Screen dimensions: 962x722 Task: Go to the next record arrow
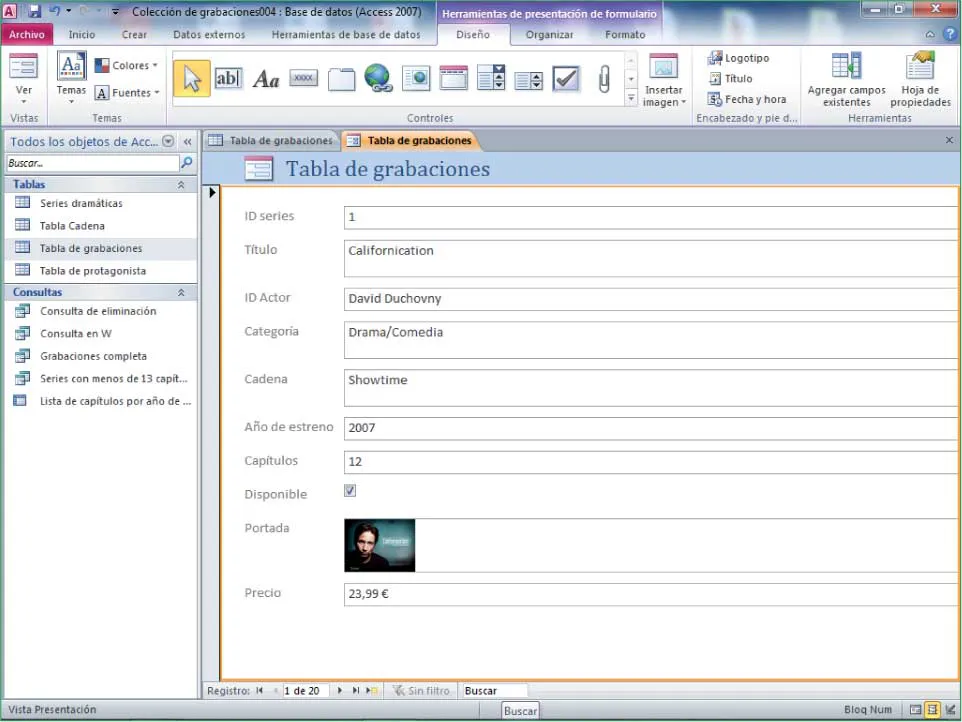(340, 690)
